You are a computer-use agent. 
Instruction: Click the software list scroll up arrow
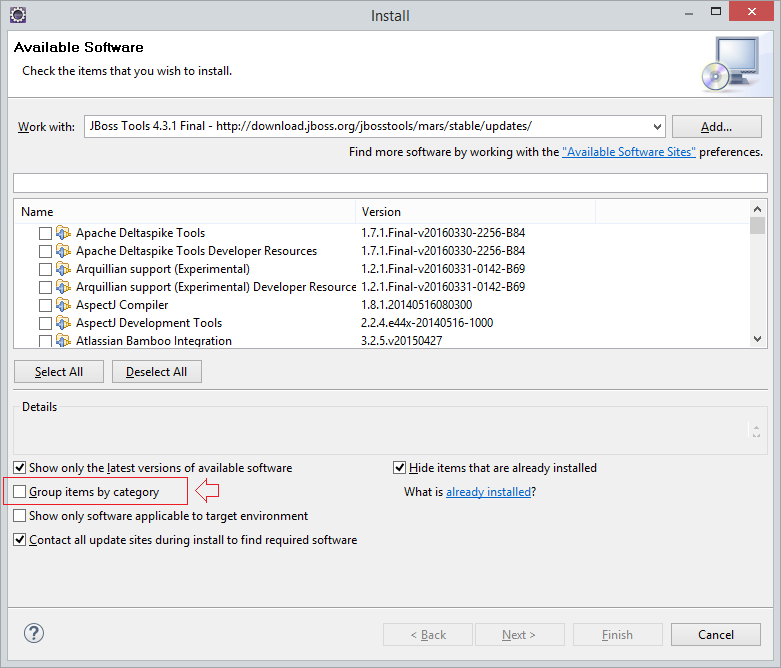tap(757, 209)
